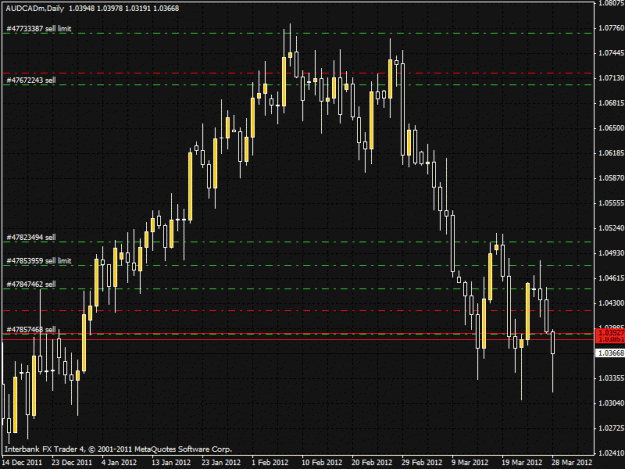This screenshot has width=625, height=469.
Task: Click the 1.05555 price scale value
Action: (x=611, y=203)
